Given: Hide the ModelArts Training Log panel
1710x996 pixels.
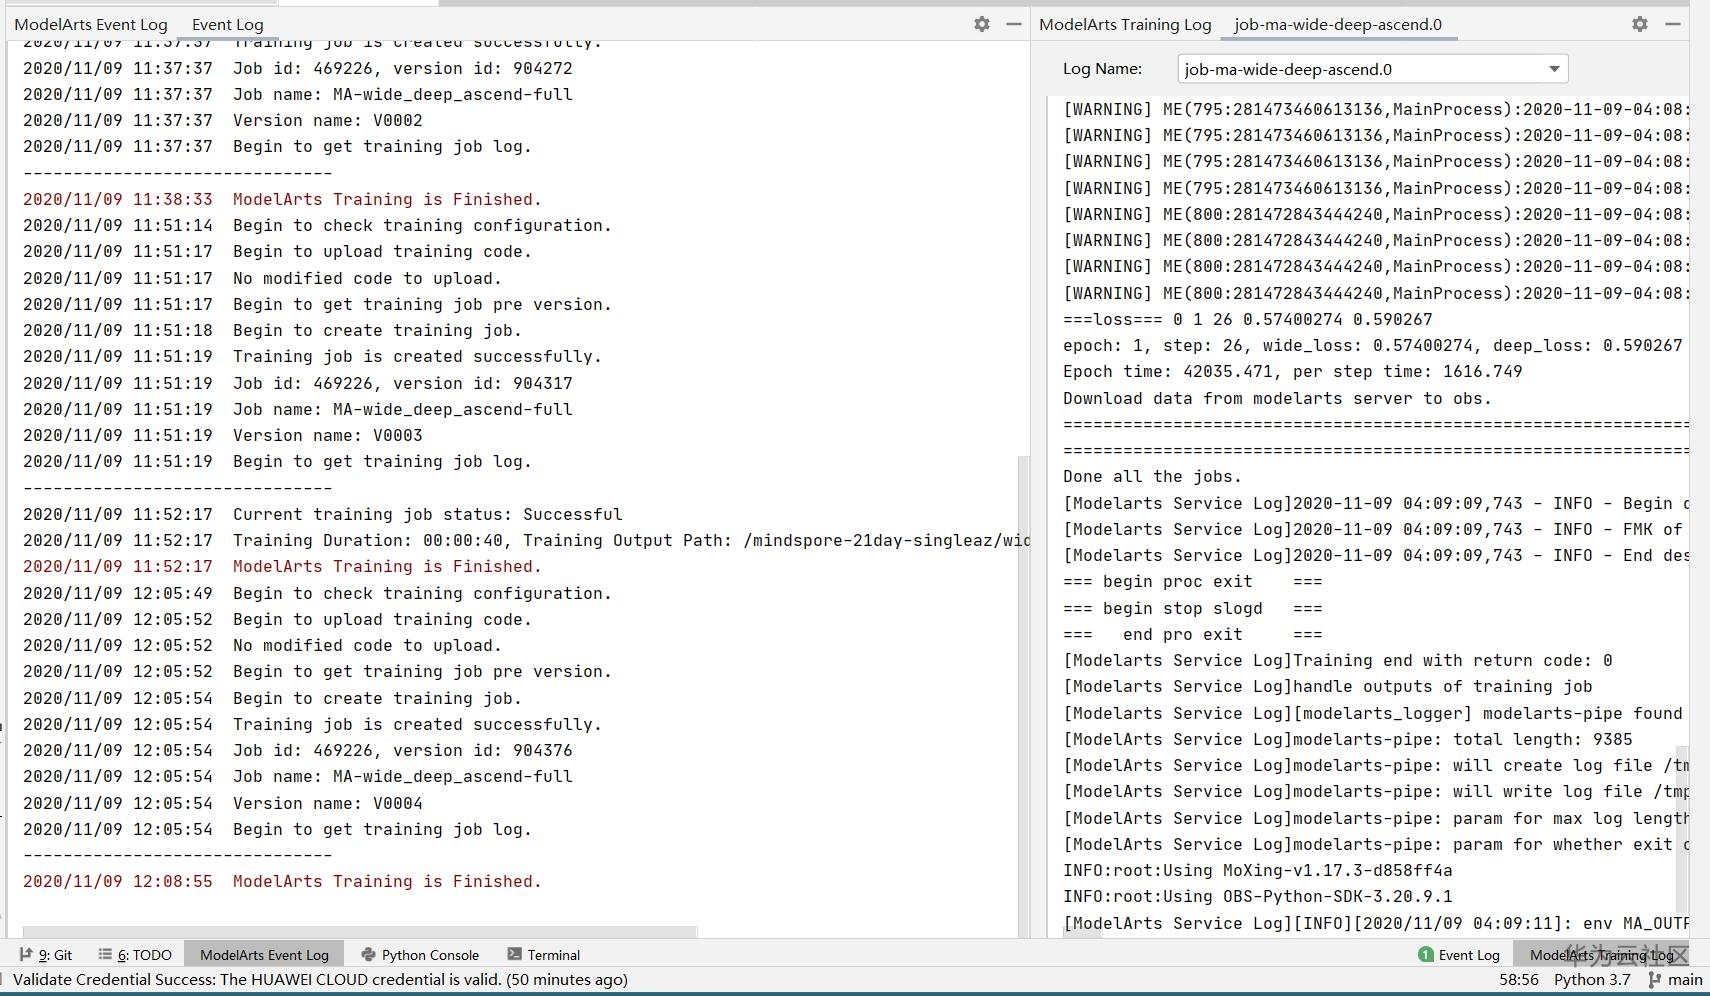Looking at the screenshot, I should coord(1673,24).
